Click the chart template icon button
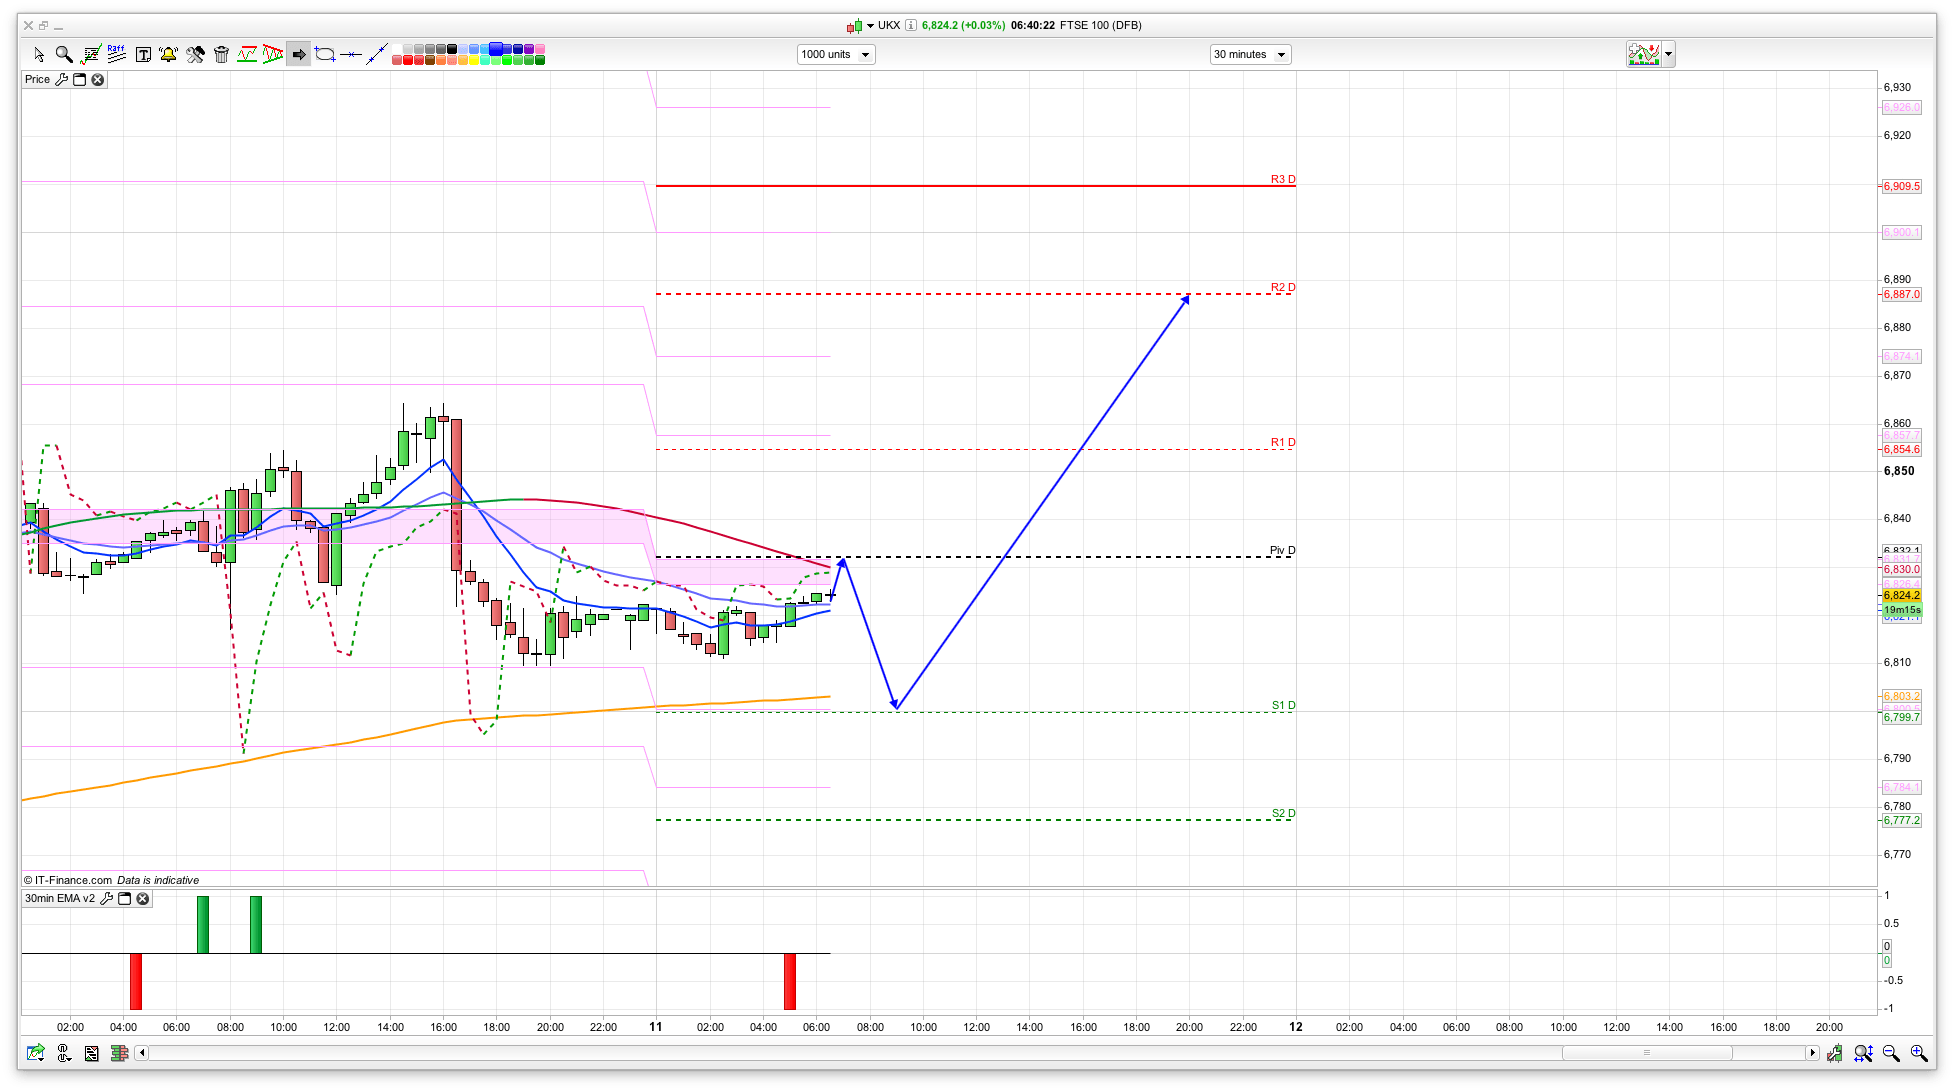Screen dimensions: 1954x1091 click(x=1644, y=55)
